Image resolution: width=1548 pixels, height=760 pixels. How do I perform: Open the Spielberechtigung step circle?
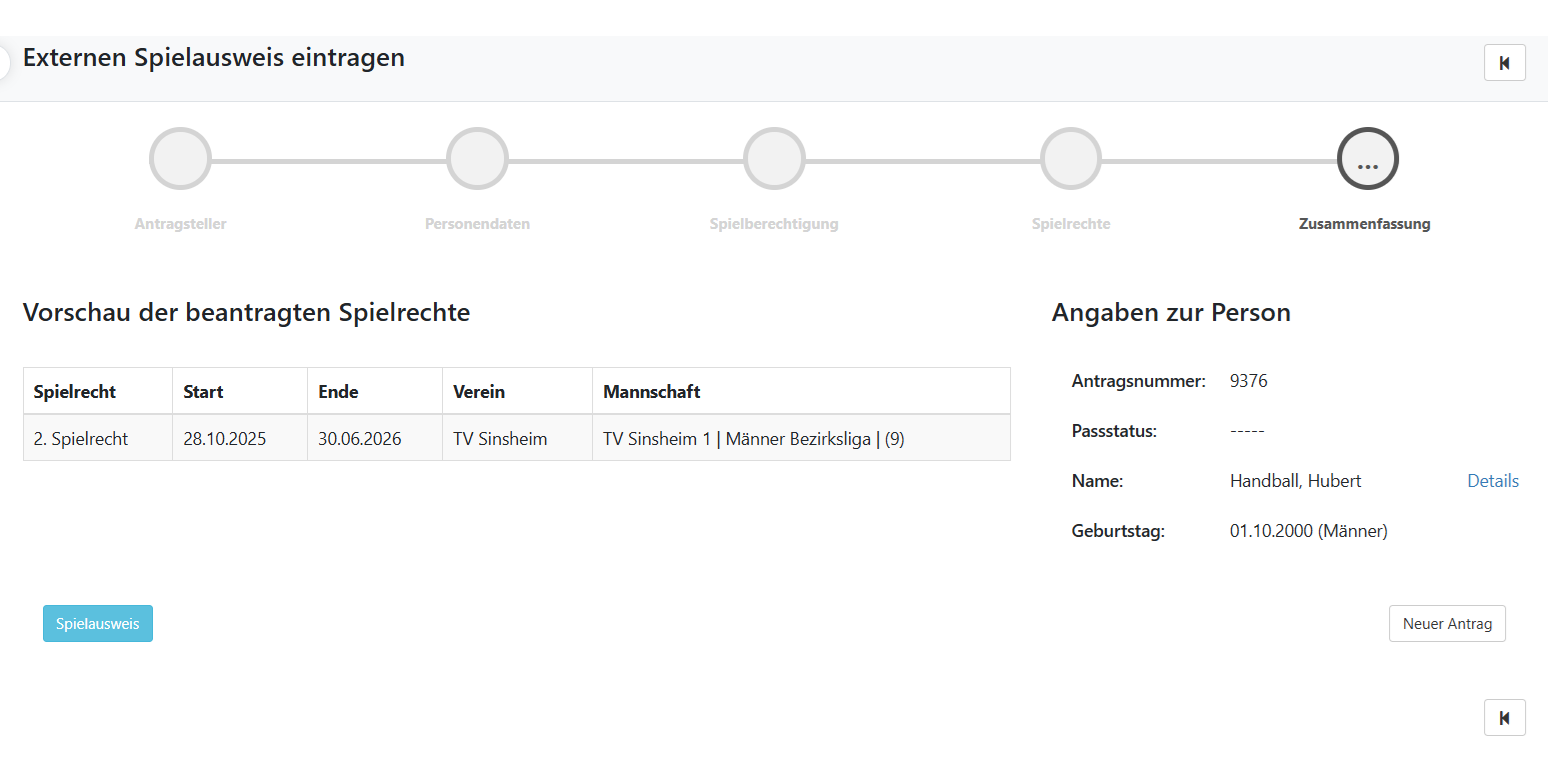(x=774, y=159)
